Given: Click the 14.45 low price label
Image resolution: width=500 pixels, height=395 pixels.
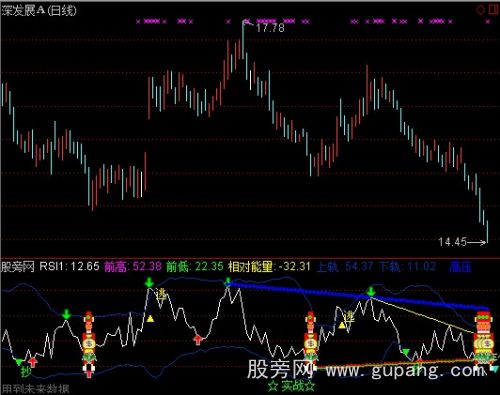Looking at the screenshot, I should (x=452, y=242).
